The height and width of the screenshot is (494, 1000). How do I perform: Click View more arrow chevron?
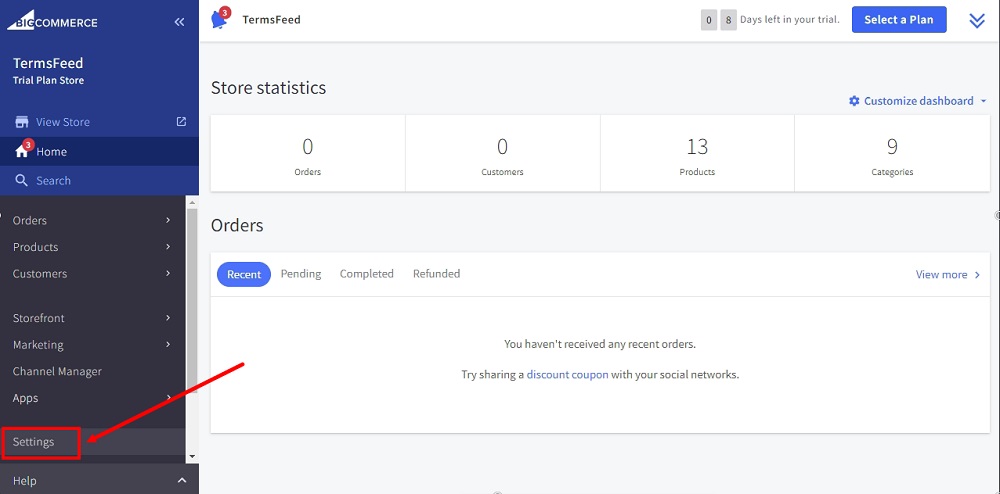(x=977, y=275)
